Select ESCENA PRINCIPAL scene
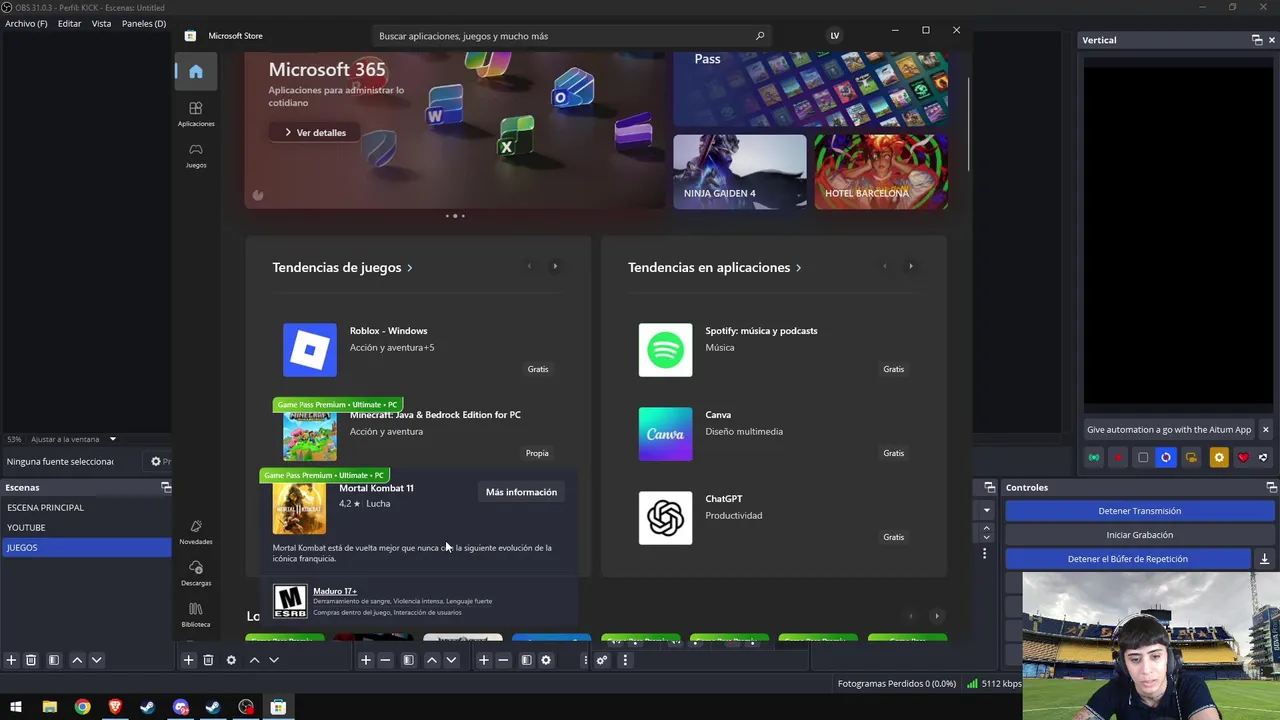The width and height of the screenshot is (1280, 720). tap(86, 507)
